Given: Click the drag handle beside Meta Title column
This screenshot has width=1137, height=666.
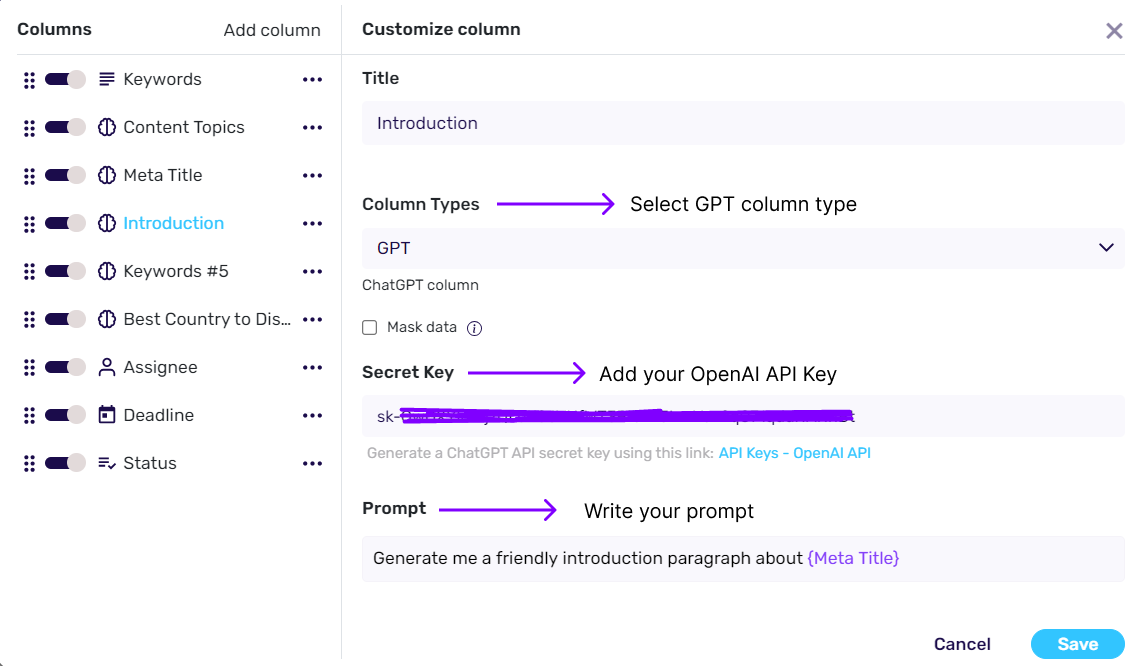Looking at the screenshot, I should [x=29, y=175].
